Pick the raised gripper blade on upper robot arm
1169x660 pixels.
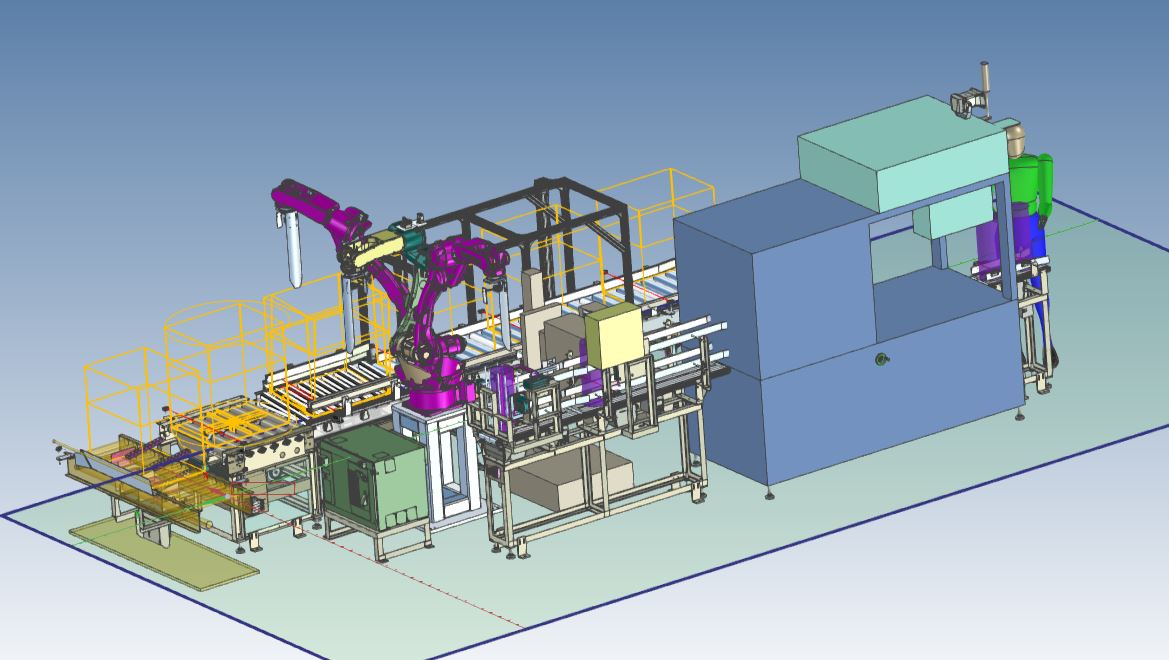pos(292,250)
